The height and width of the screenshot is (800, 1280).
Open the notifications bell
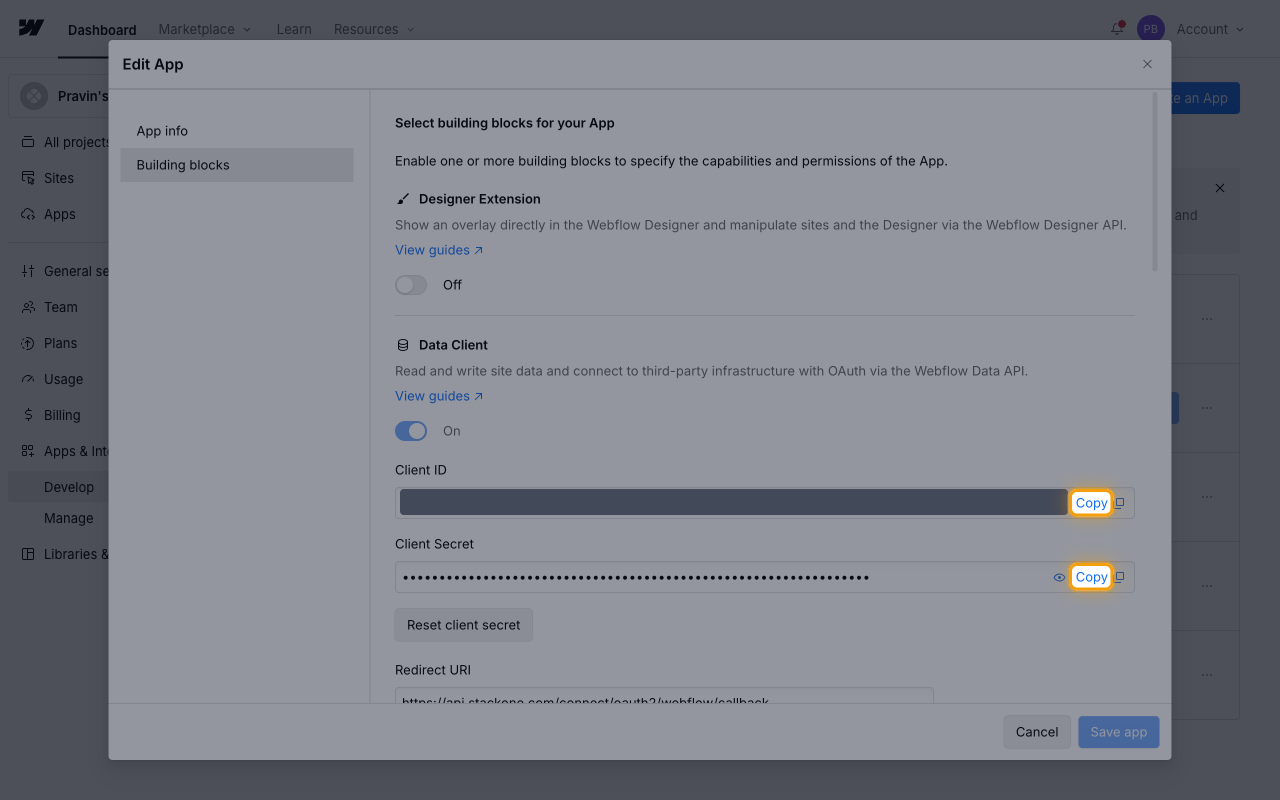(x=1117, y=29)
